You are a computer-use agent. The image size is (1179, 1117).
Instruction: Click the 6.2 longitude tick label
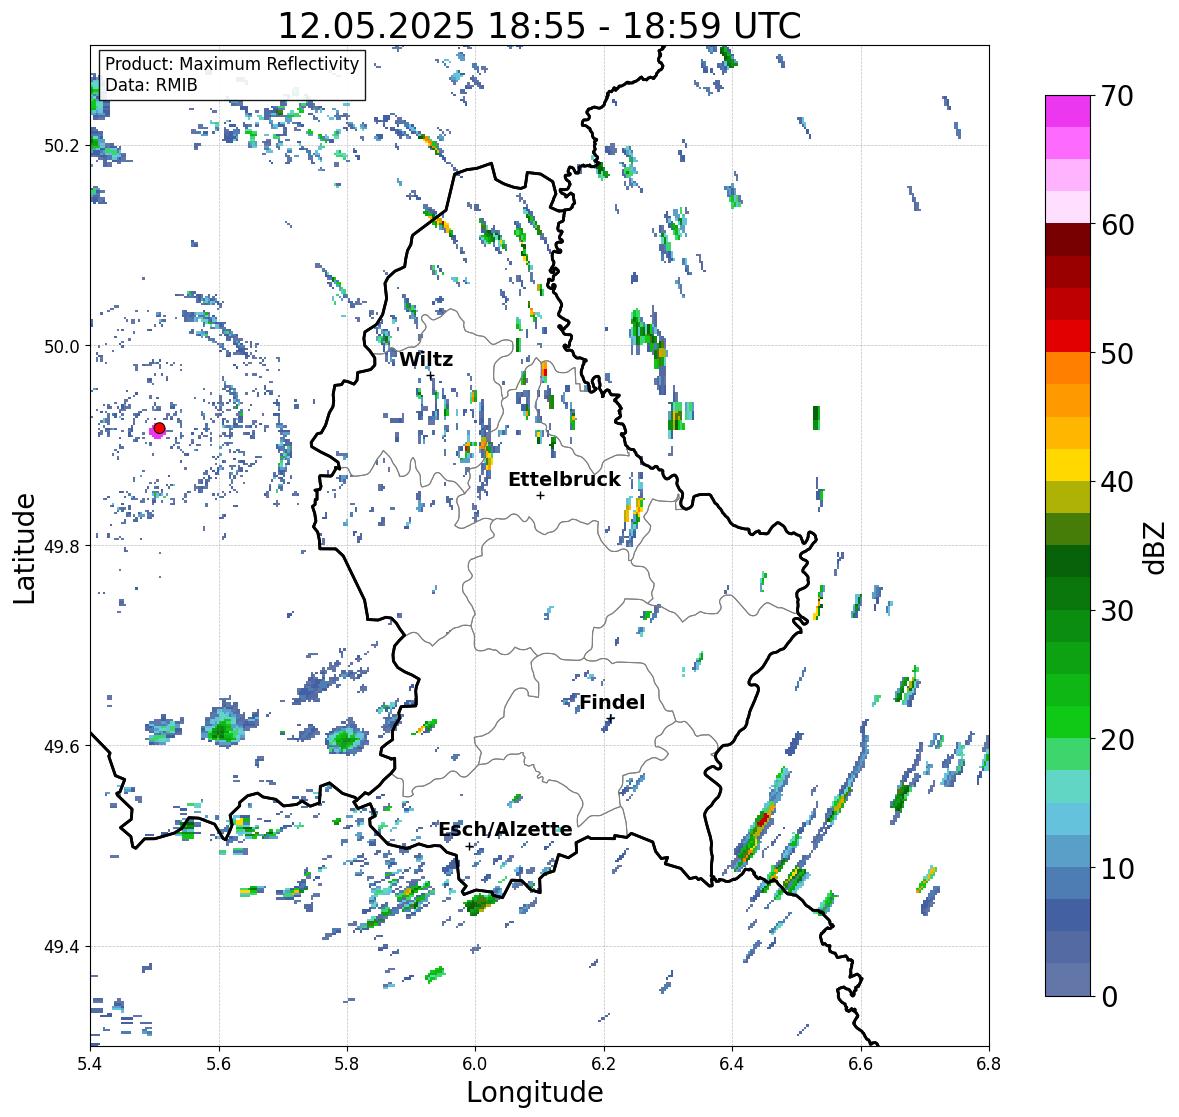pyautogui.click(x=604, y=1063)
